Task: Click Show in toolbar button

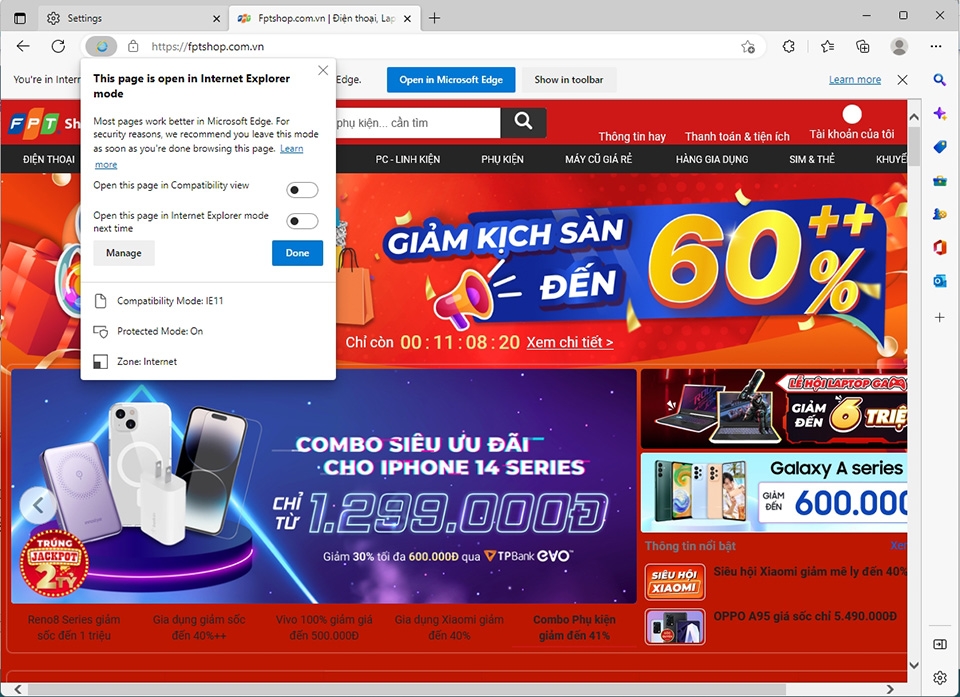Action: point(569,80)
